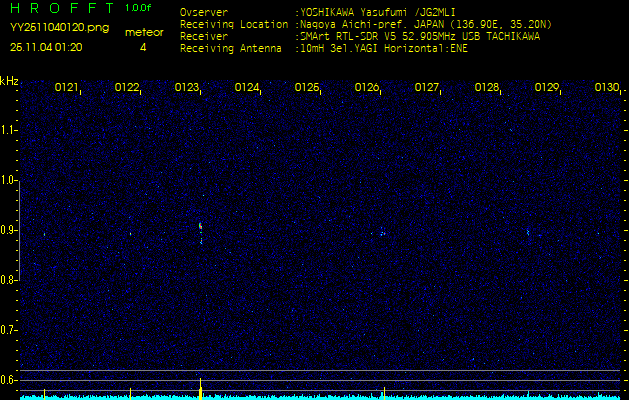The image size is (629, 400).
Task: Click the kHz axis unit label
Action: tap(9, 81)
